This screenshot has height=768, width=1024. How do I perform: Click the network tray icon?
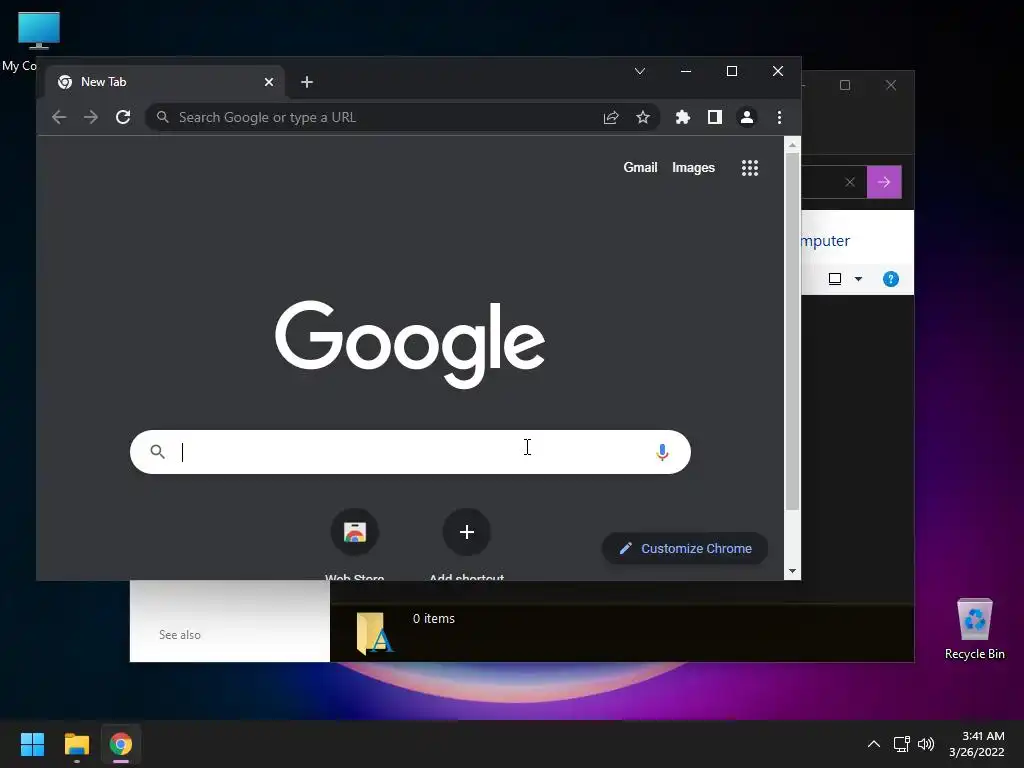point(902,744)
